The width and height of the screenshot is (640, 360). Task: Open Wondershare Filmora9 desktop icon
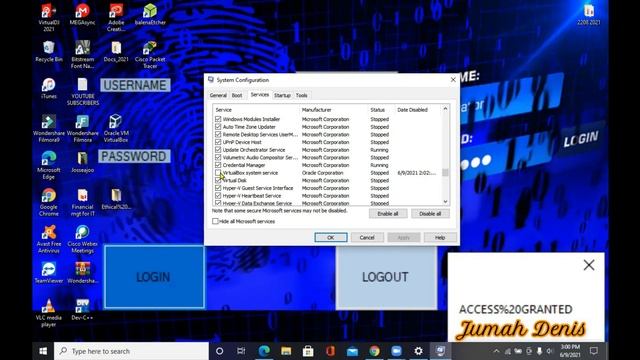49,128
